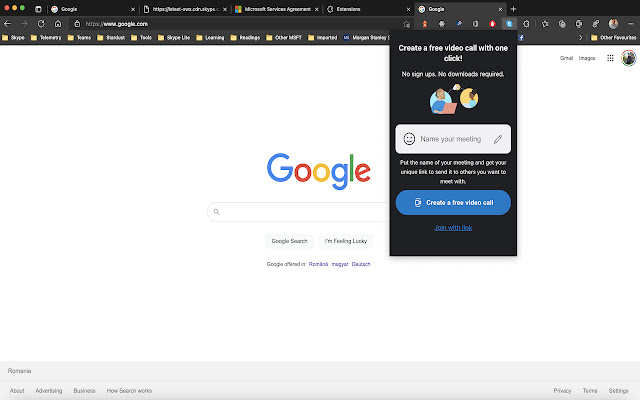Click I'm Feeling Lucky button
Image resolution: width=640 pixels, height=400 pixels.
click(346, 241)
